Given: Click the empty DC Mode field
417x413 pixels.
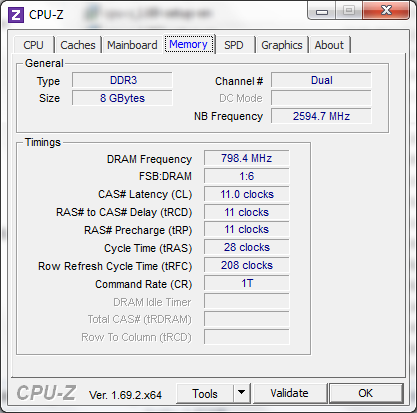Looking at the screenshot, I should 321,98.
